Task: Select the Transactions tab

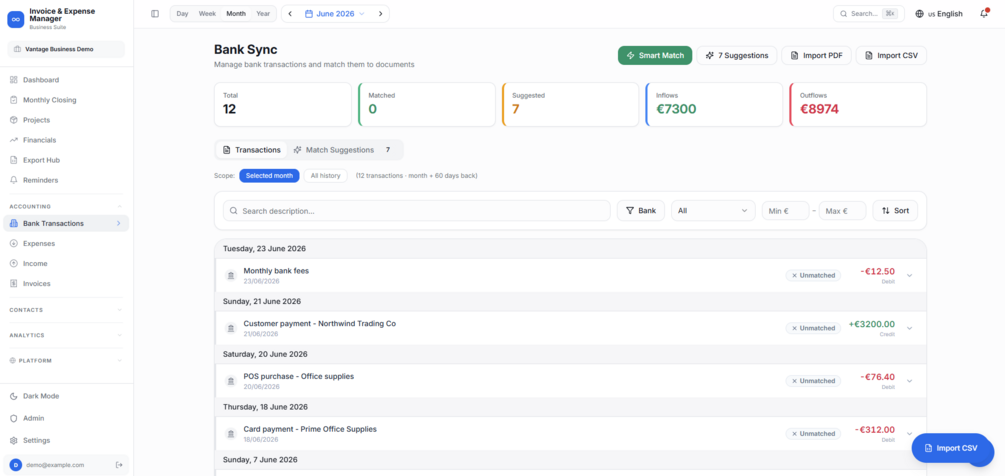Action: tap(252, 150)
